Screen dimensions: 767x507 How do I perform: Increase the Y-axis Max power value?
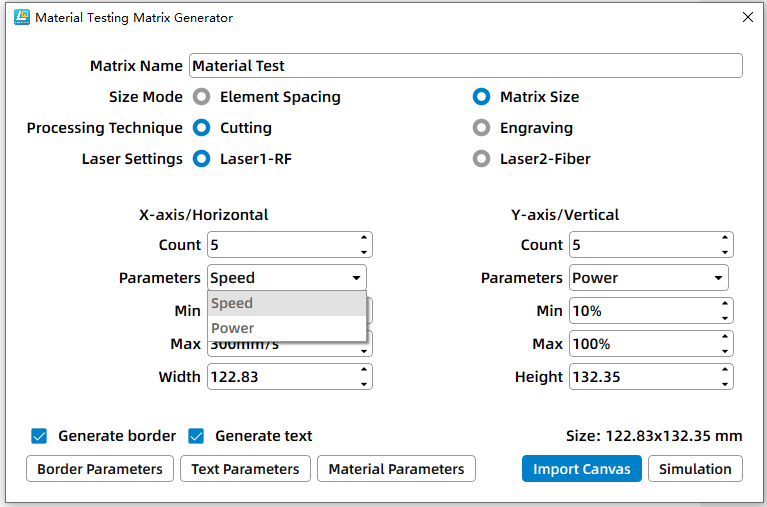point(725,338)
